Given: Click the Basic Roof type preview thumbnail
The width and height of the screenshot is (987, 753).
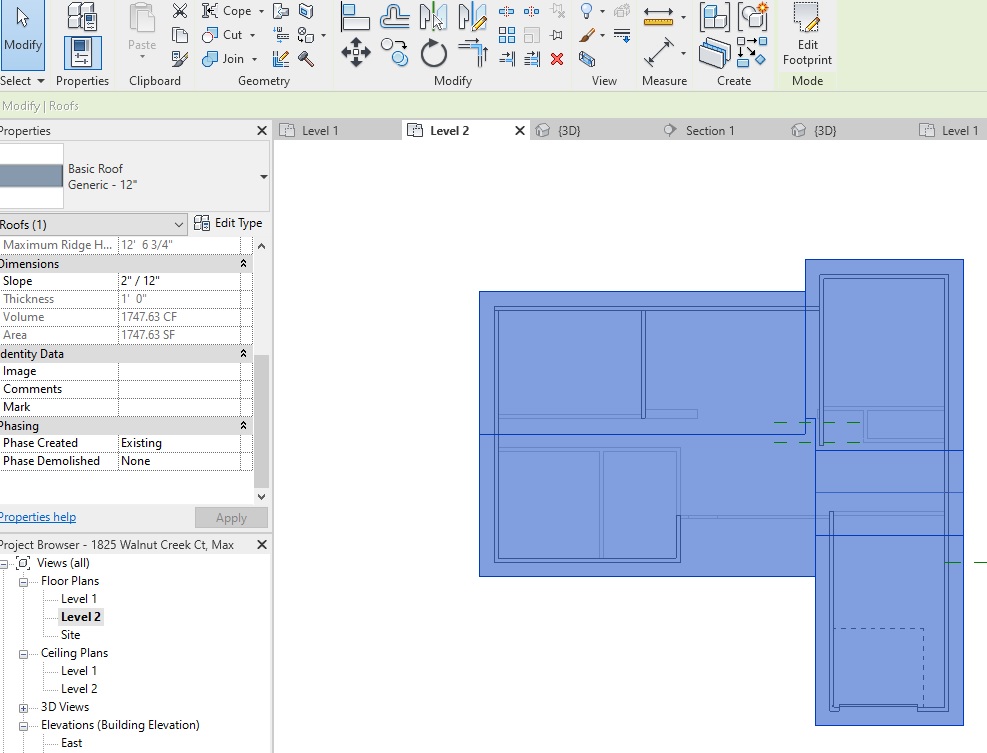Looking at the screenshot, I should 33,174.
